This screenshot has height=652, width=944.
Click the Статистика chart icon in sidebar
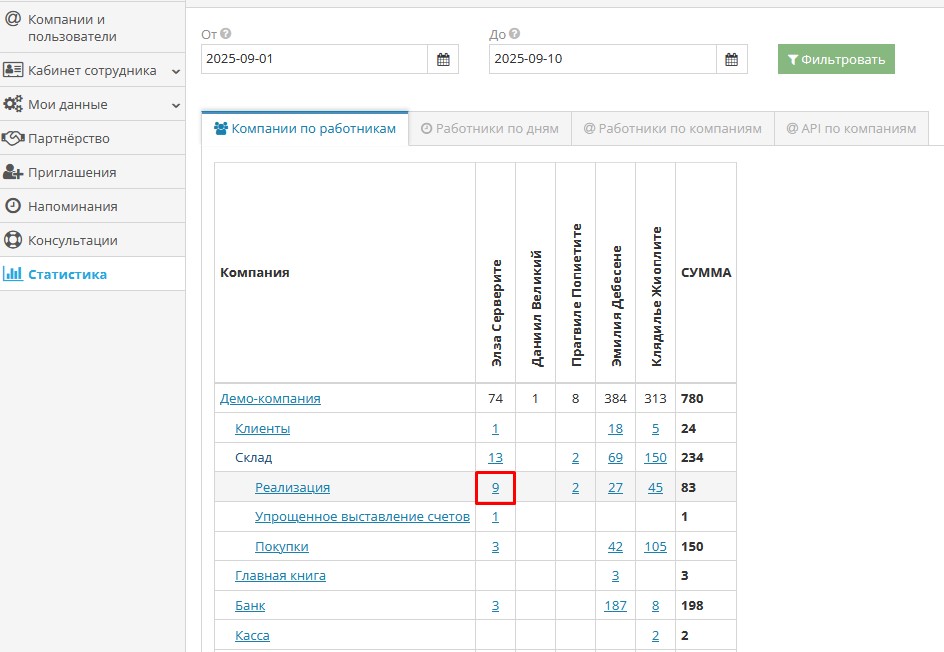coord(13,274)
